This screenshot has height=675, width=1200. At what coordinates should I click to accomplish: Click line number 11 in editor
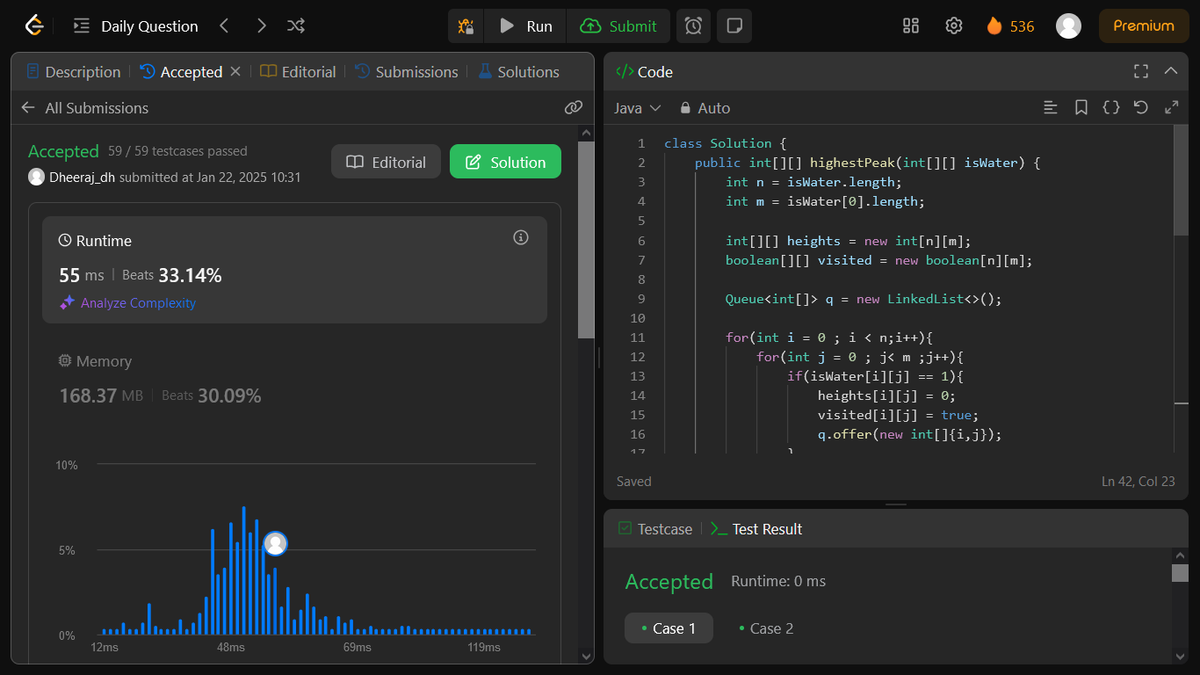point(640,338)
